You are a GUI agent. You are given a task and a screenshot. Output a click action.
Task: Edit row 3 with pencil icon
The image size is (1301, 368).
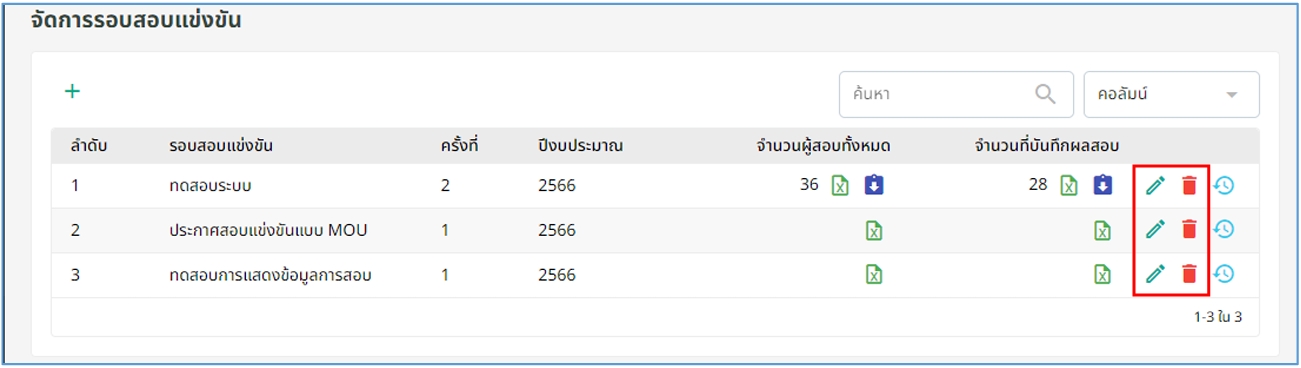point(1155,273)
